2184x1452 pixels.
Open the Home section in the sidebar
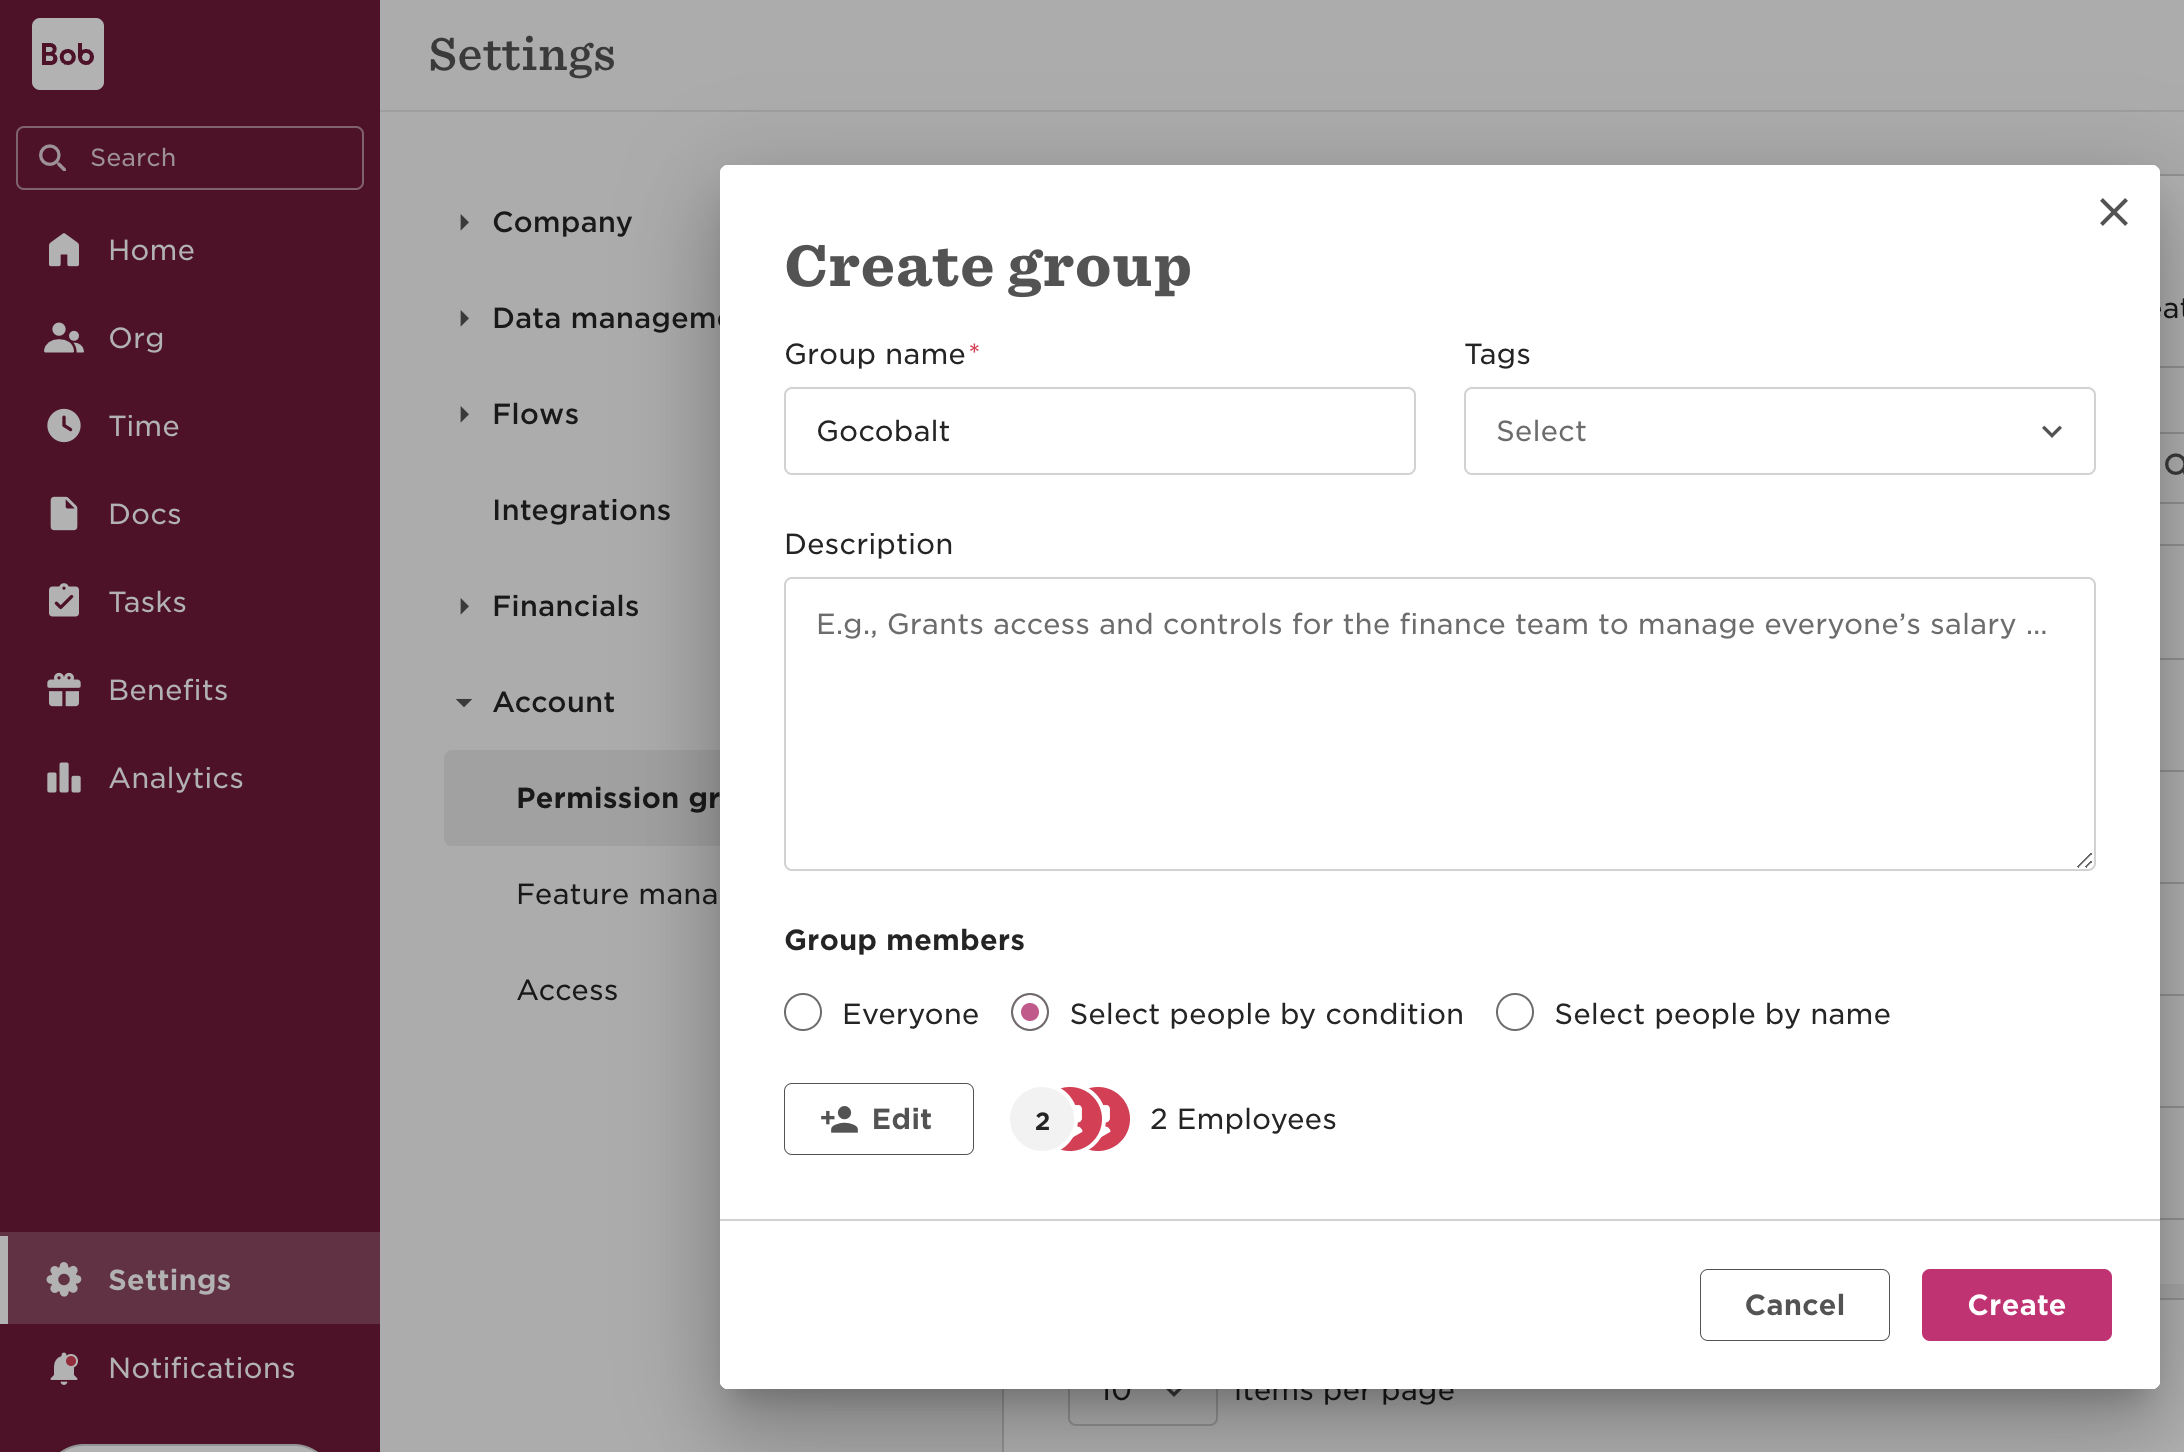[150, 249]
